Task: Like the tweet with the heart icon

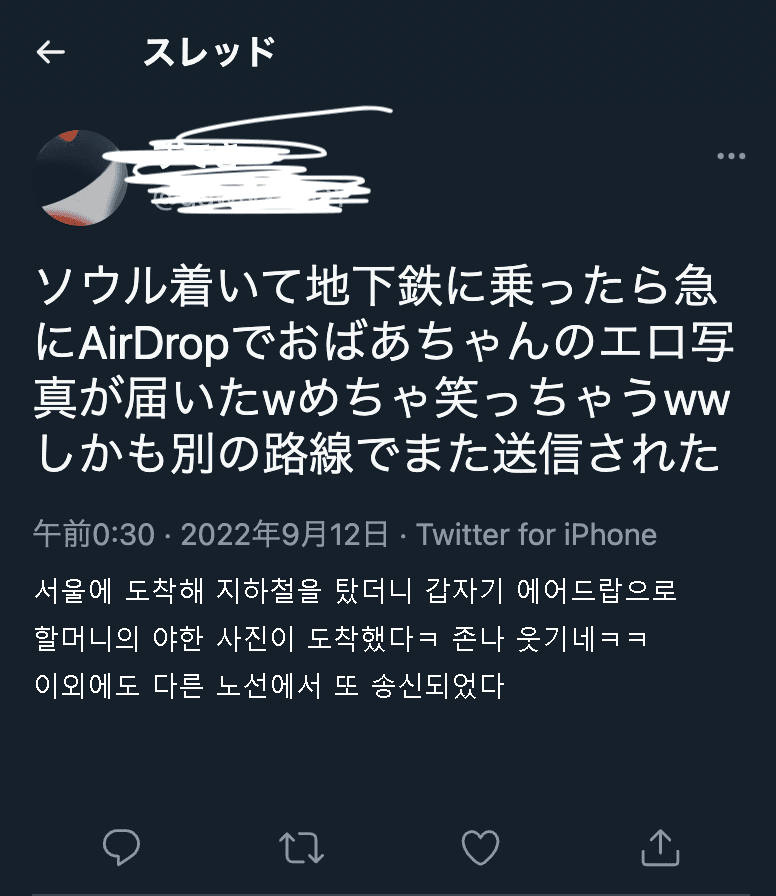Action: pos(480,847)
